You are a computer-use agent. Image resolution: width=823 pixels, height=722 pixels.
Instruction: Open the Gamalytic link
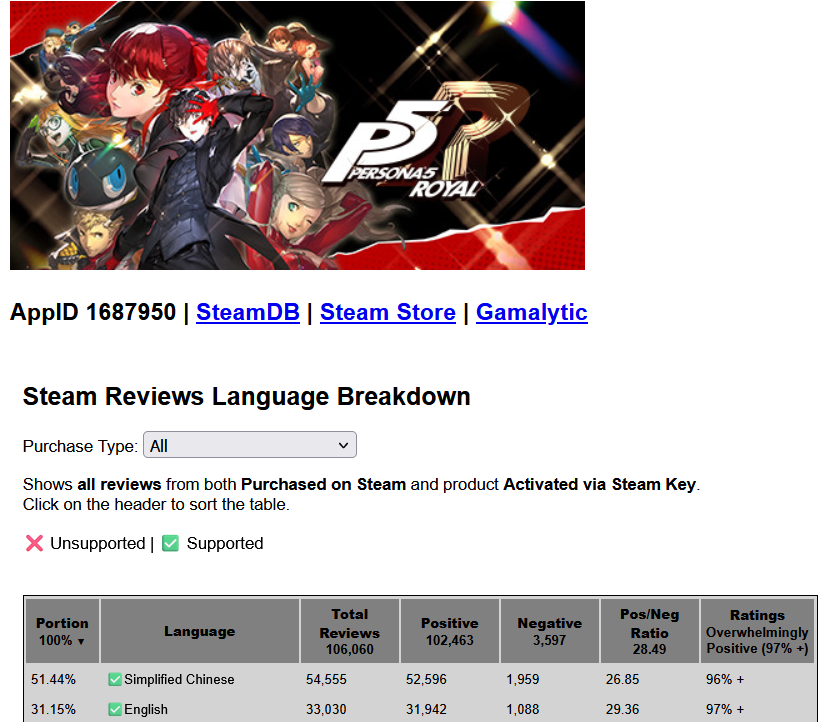[x=532, y=312]
